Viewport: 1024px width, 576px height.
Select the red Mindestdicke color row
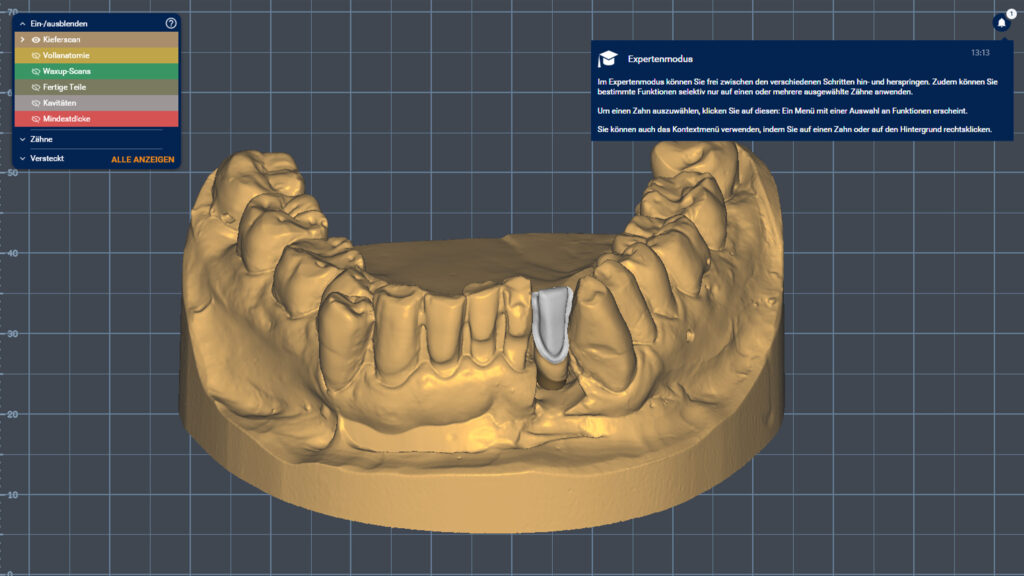[x=100, y=119]
